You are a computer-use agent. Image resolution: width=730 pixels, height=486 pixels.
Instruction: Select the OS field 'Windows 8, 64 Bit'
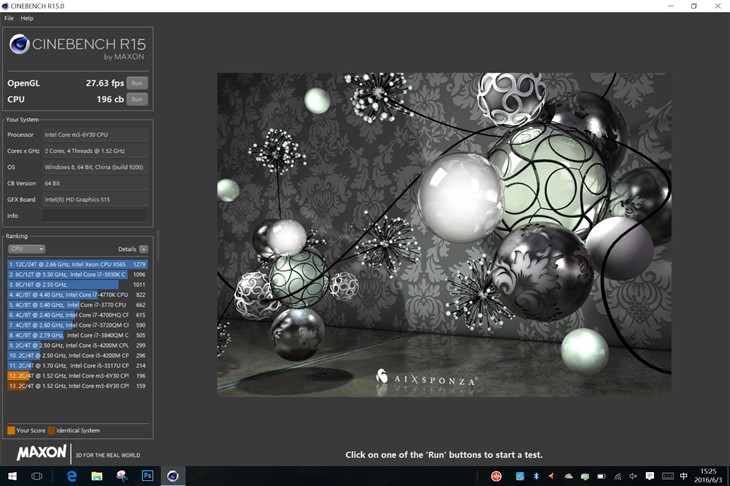point(95,167)
